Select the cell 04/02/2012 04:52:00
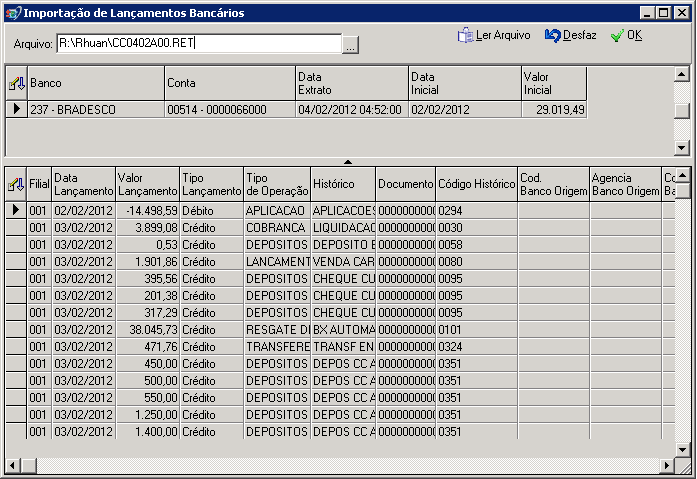Screen dimensions: 697x479 click(x=352, y=109)
